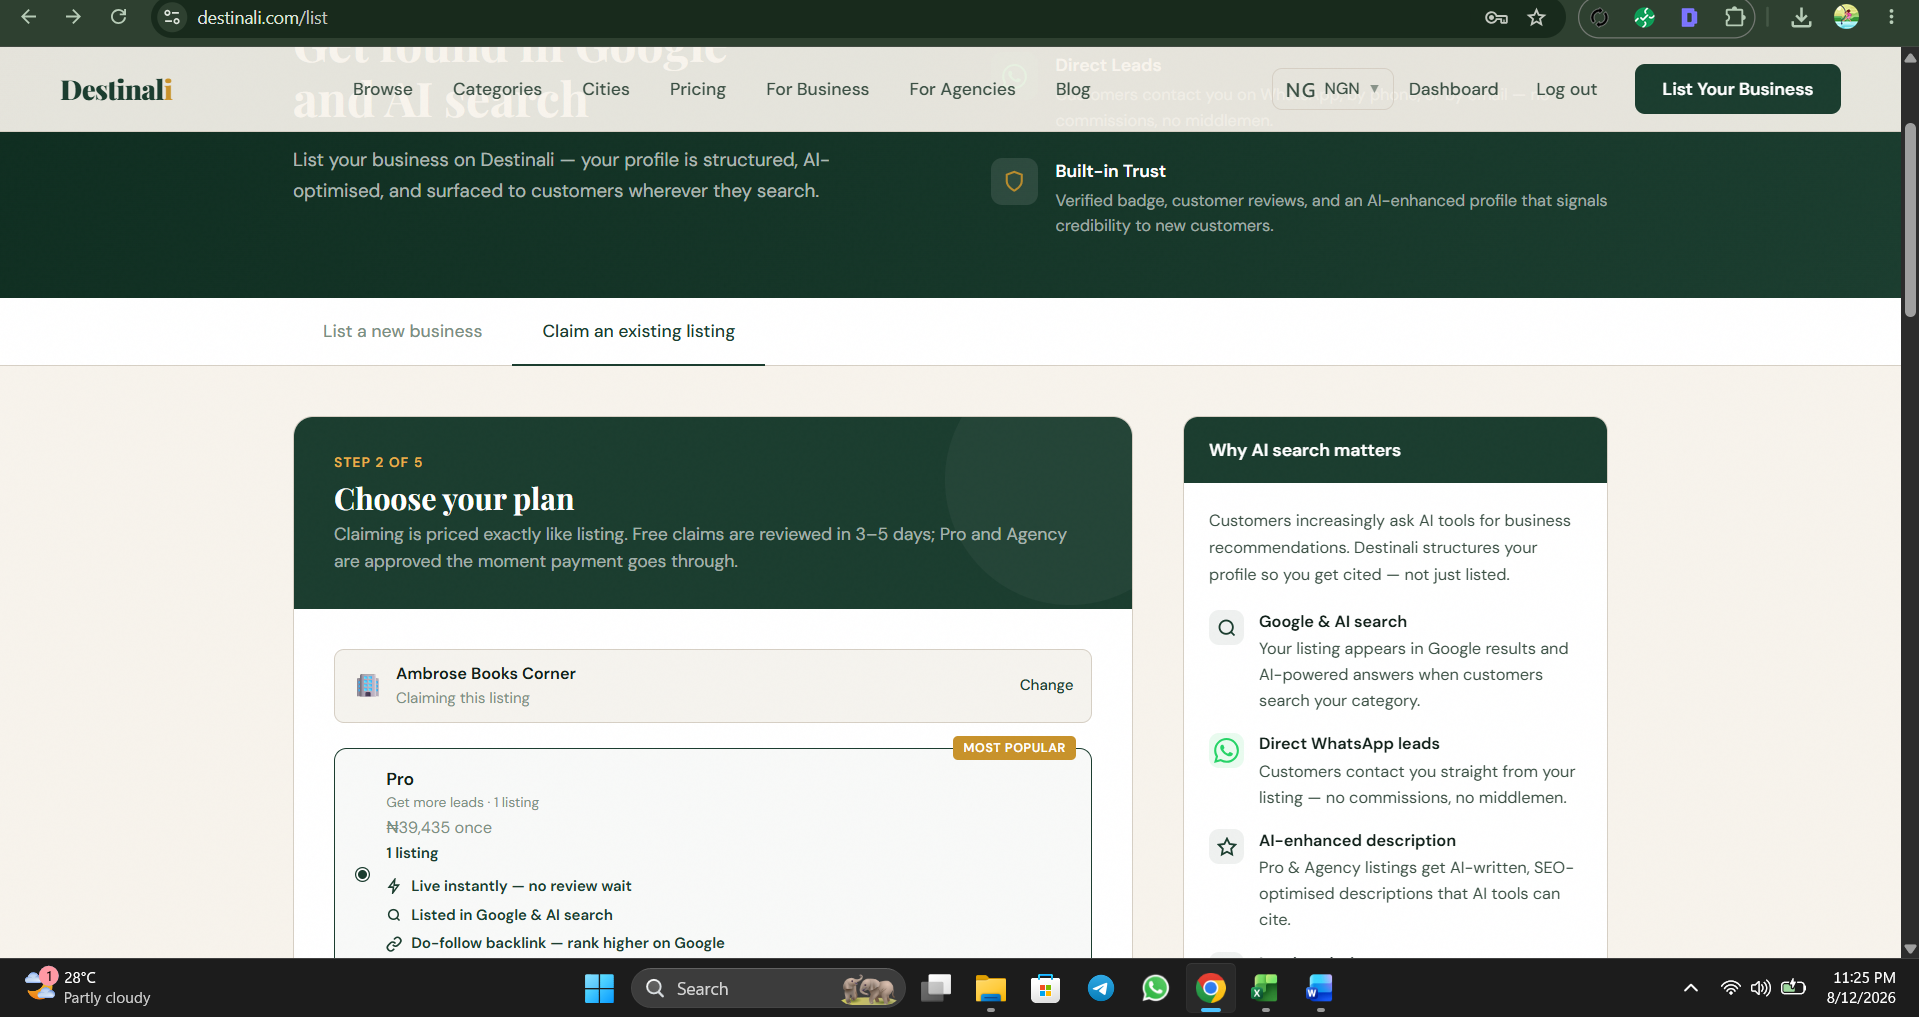Show hidden system tray icons
Viewport: 1919px width, 1017px height.
pyautogui.click(x=1691, y=988)
